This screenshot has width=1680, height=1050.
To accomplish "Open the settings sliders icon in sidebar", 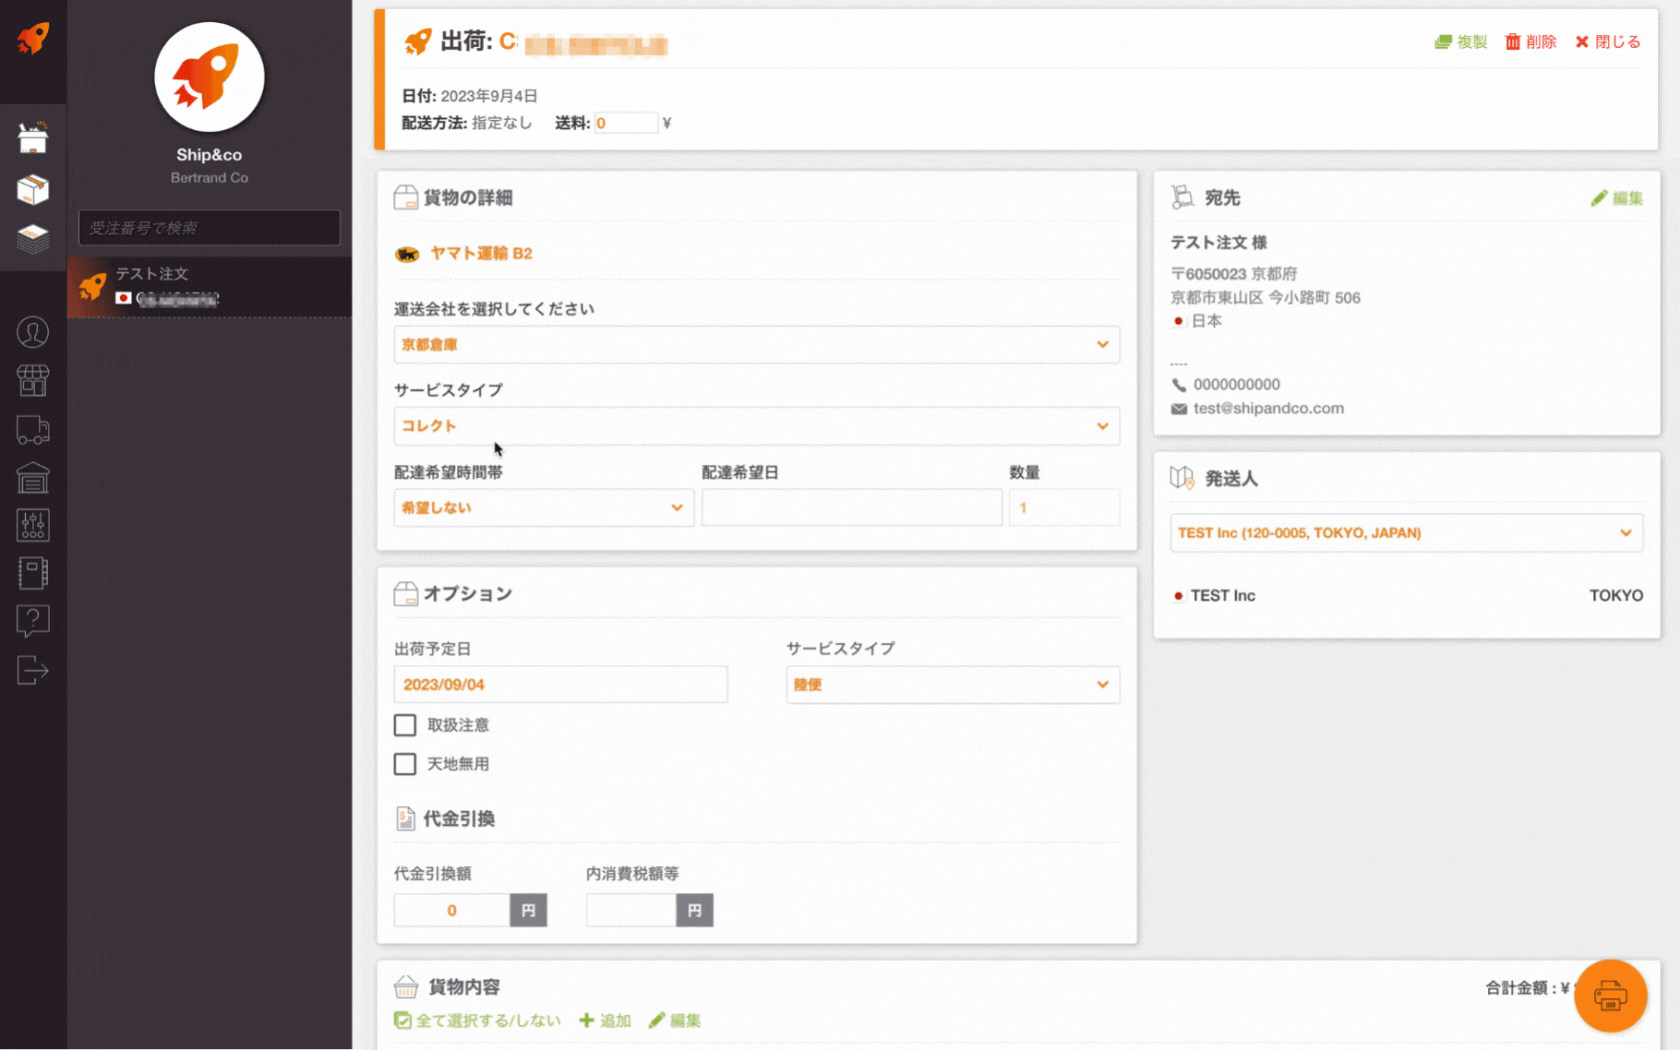I will tap(33, 525).
